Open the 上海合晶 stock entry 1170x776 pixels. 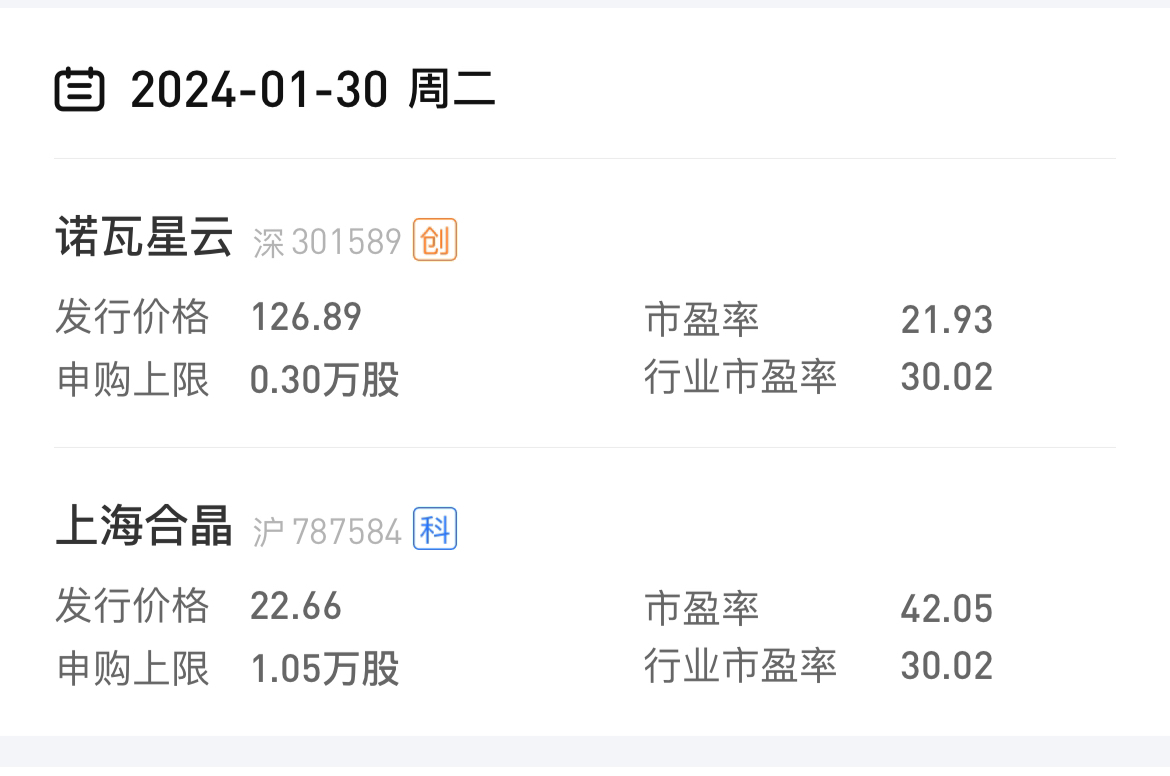click(144, 528)
